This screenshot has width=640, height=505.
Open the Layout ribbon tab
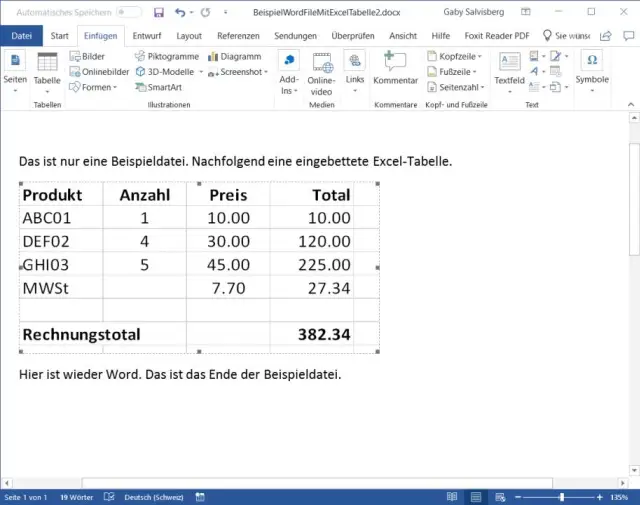point(189,35)
